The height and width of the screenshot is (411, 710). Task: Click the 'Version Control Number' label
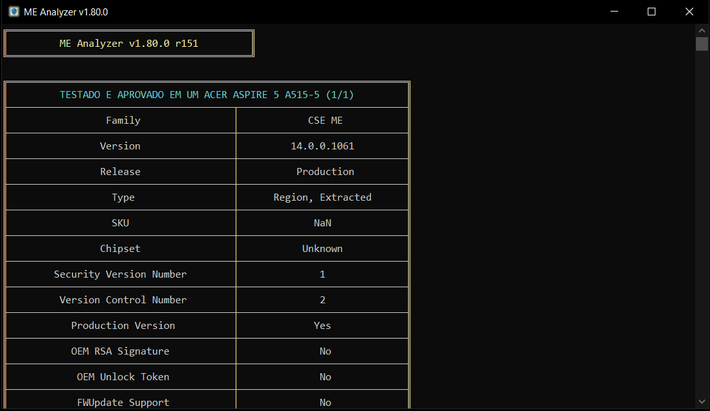pos(123,300)
